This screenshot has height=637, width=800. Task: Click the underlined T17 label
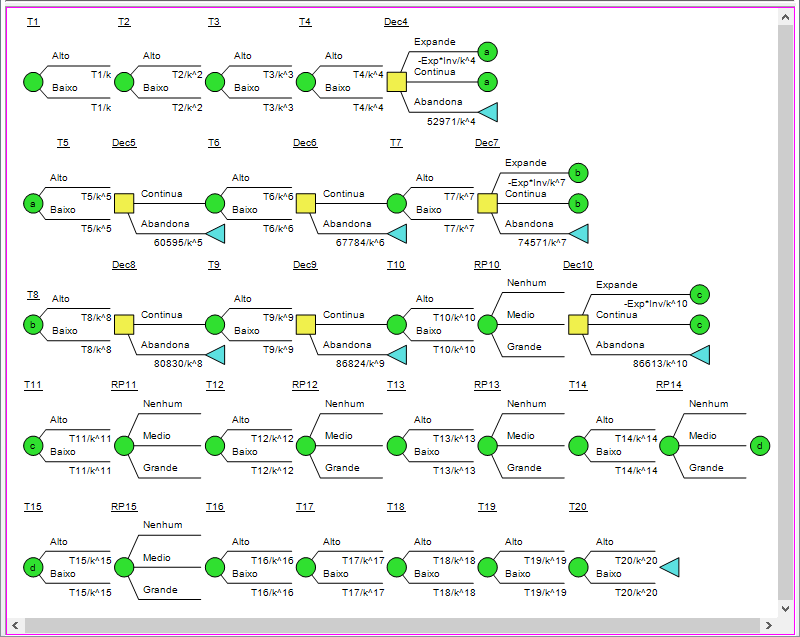click(304, 506)
